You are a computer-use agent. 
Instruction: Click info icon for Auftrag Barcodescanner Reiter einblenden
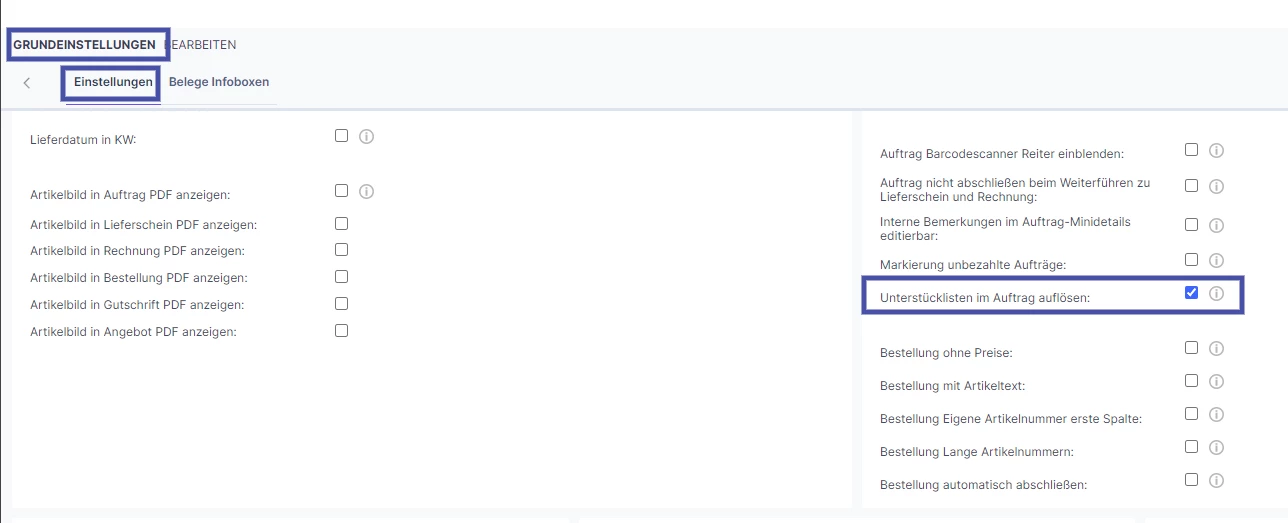pos(1217,151)
